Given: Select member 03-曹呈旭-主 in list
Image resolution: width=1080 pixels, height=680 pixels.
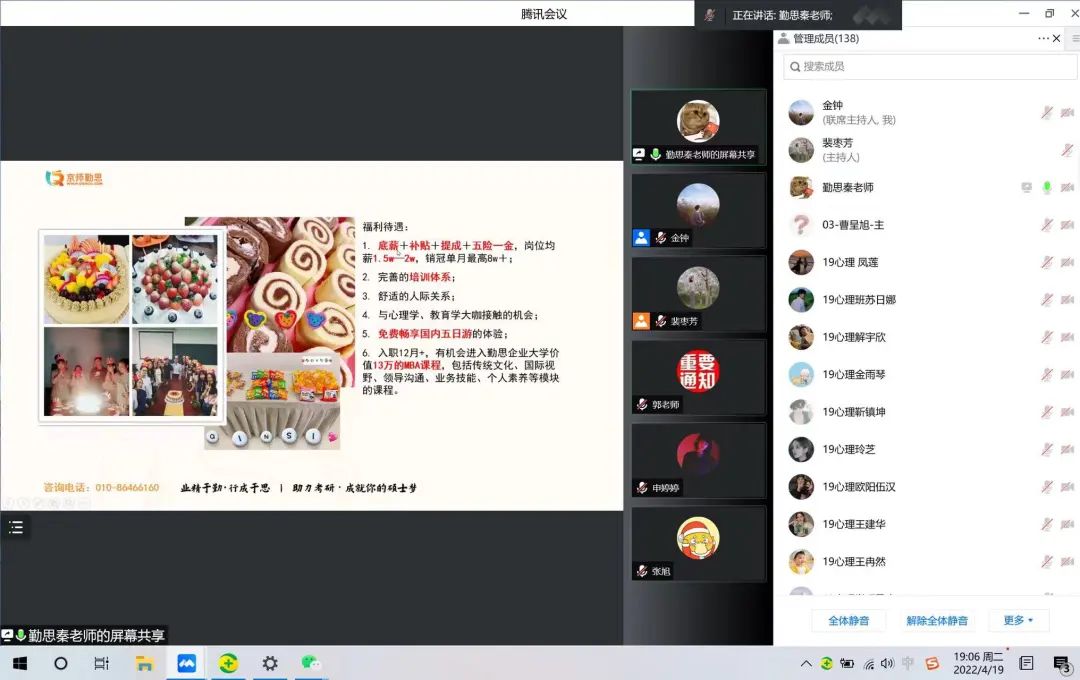Looking at the screenshot, I should [853, 225].
